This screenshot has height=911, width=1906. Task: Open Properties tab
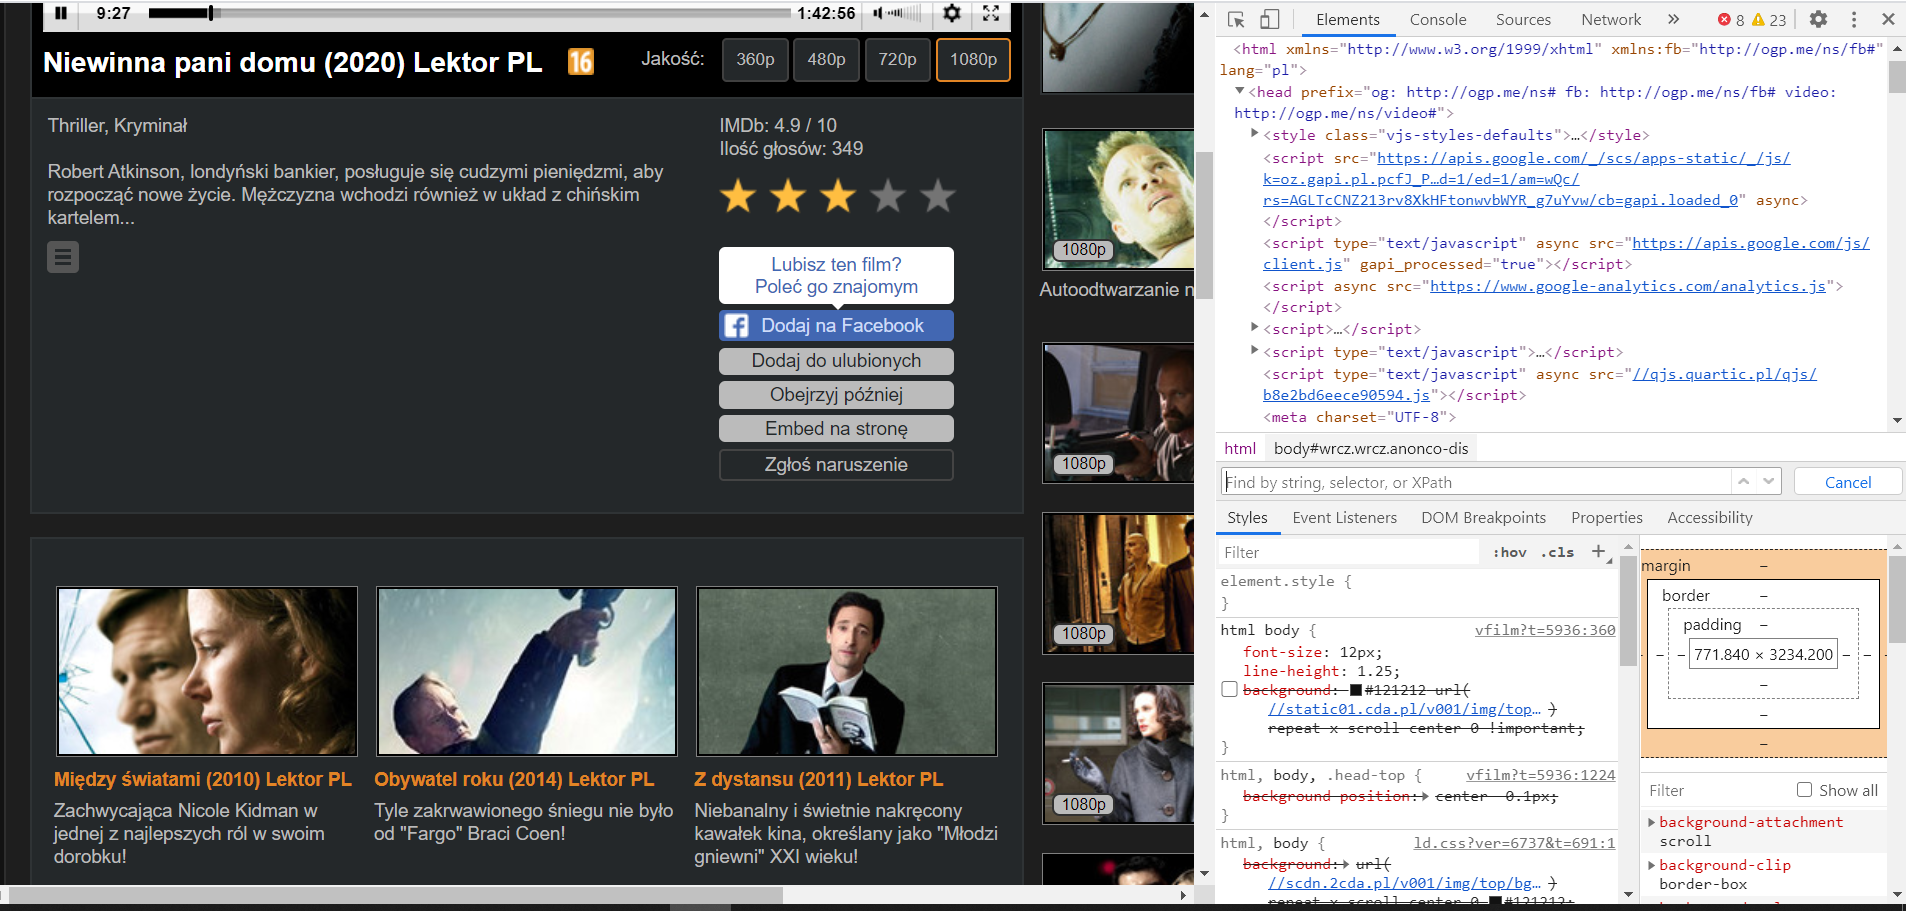1606,517
